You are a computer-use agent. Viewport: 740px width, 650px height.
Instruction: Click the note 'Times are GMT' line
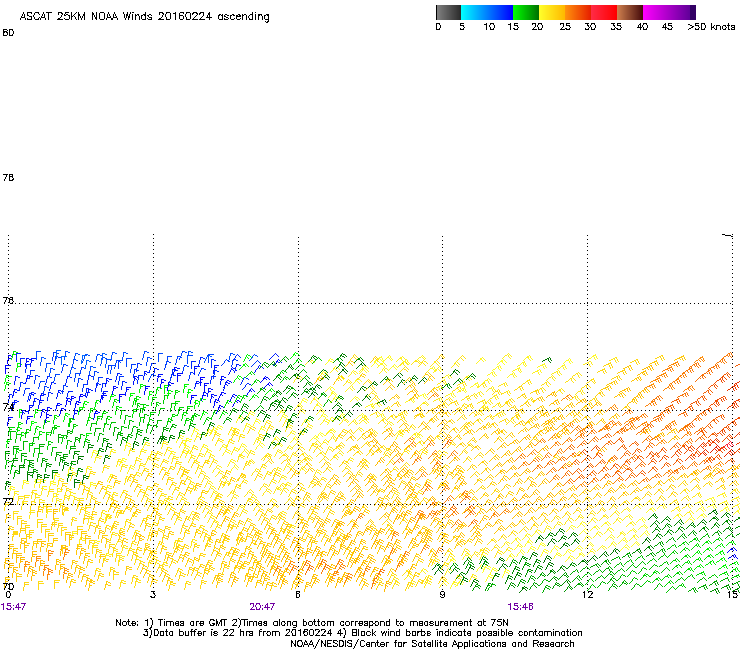(x=311, y=623)
